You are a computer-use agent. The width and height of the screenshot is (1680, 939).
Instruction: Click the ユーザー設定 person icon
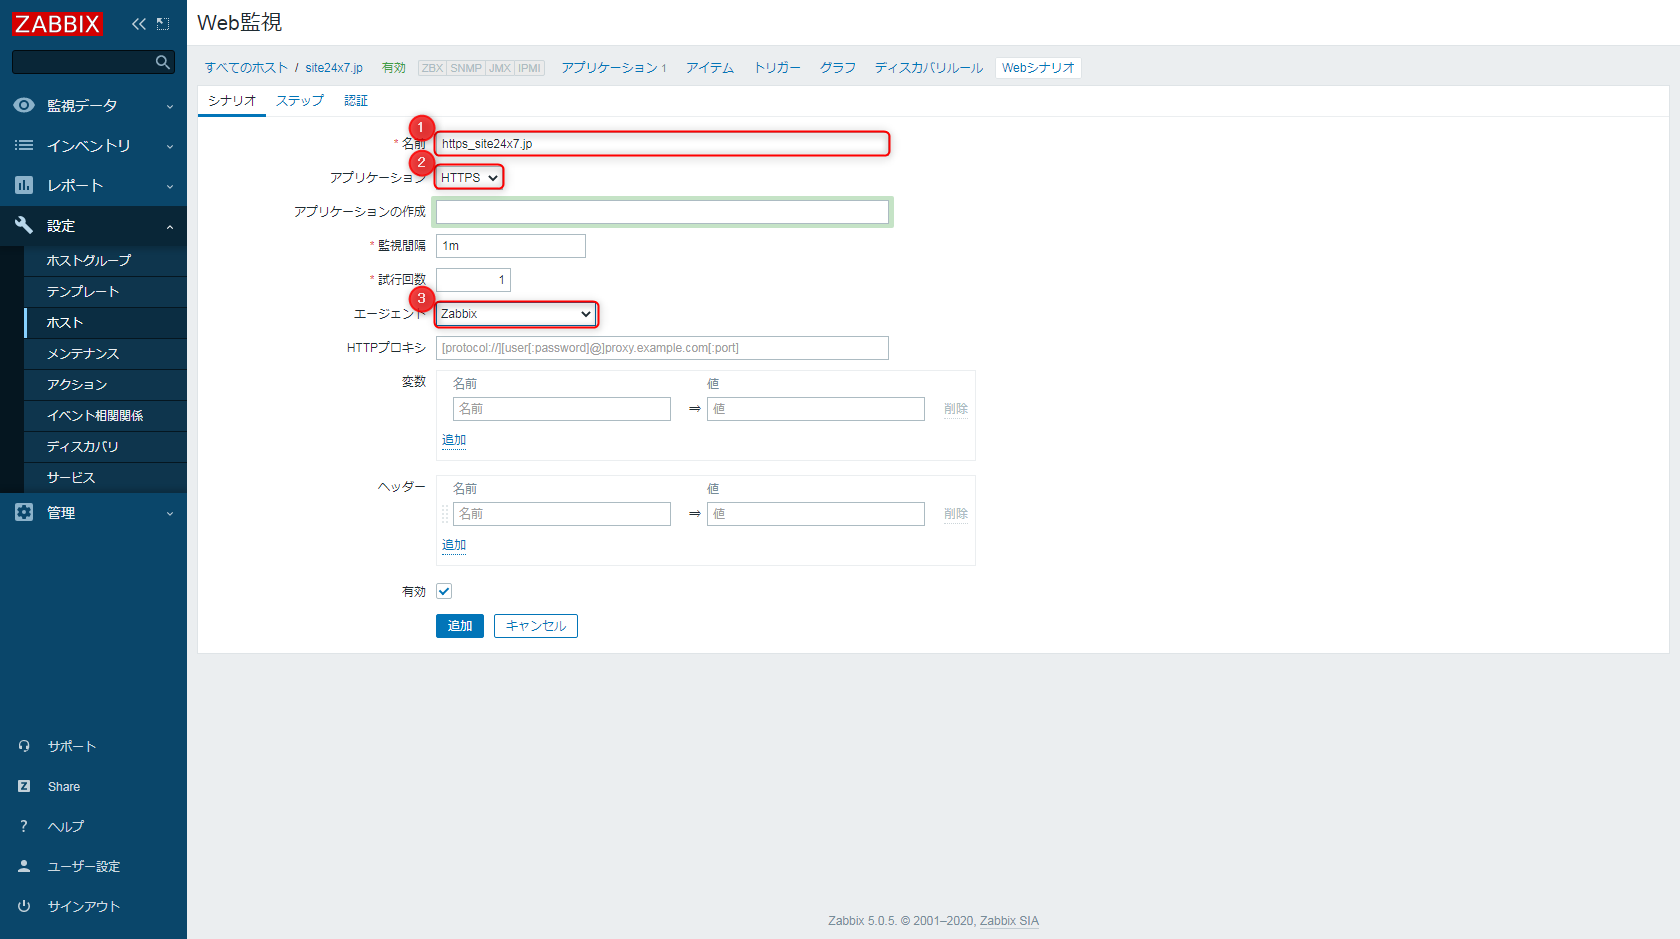click(24, 866)
